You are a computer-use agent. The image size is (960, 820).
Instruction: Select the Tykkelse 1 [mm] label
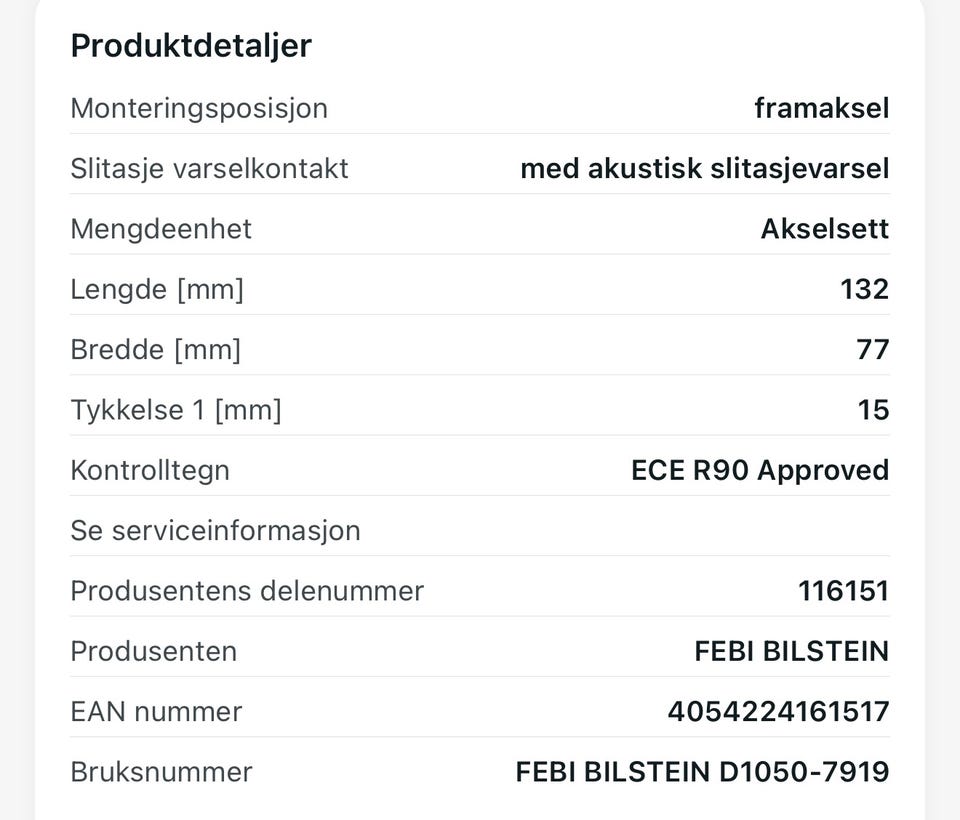click(x=176, y=410)
